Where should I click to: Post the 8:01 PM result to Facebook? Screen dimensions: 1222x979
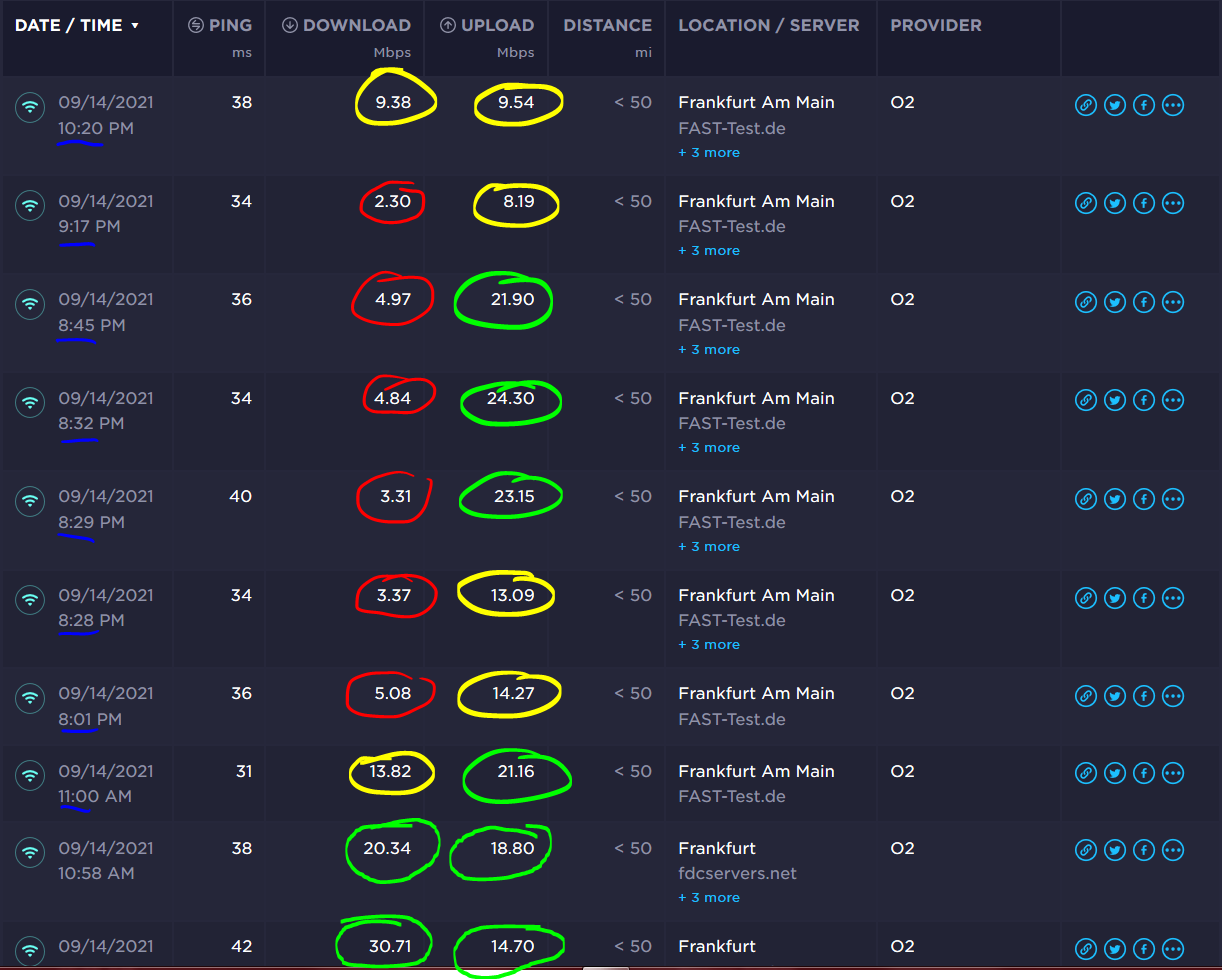1144,696
